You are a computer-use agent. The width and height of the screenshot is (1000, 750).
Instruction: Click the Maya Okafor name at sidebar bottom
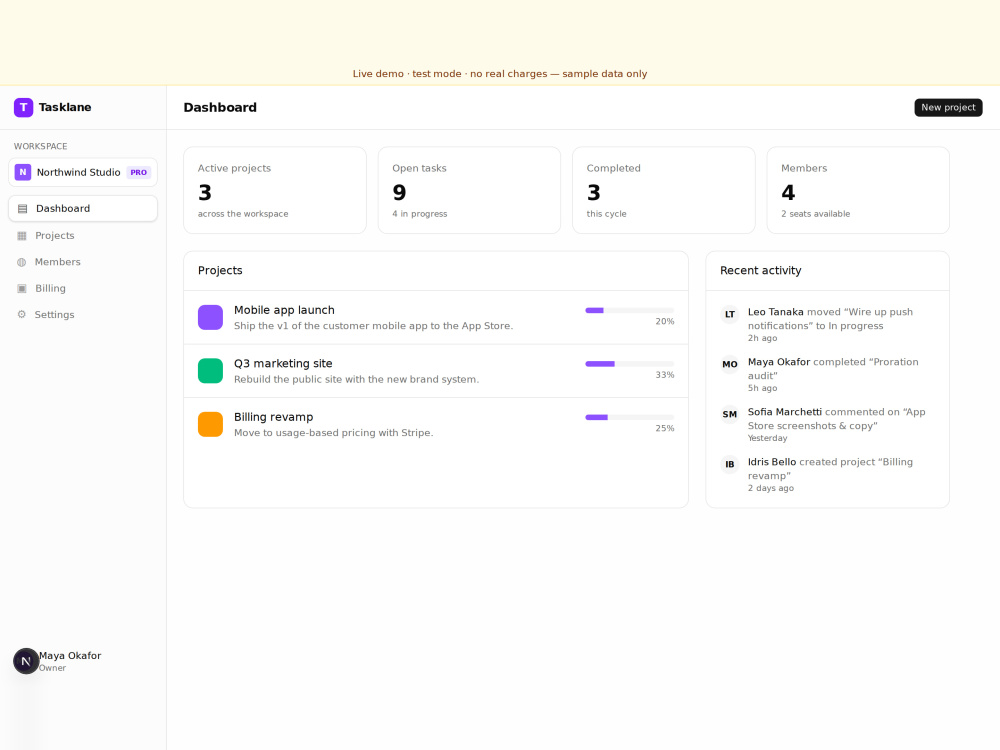[x=70, y=656]
